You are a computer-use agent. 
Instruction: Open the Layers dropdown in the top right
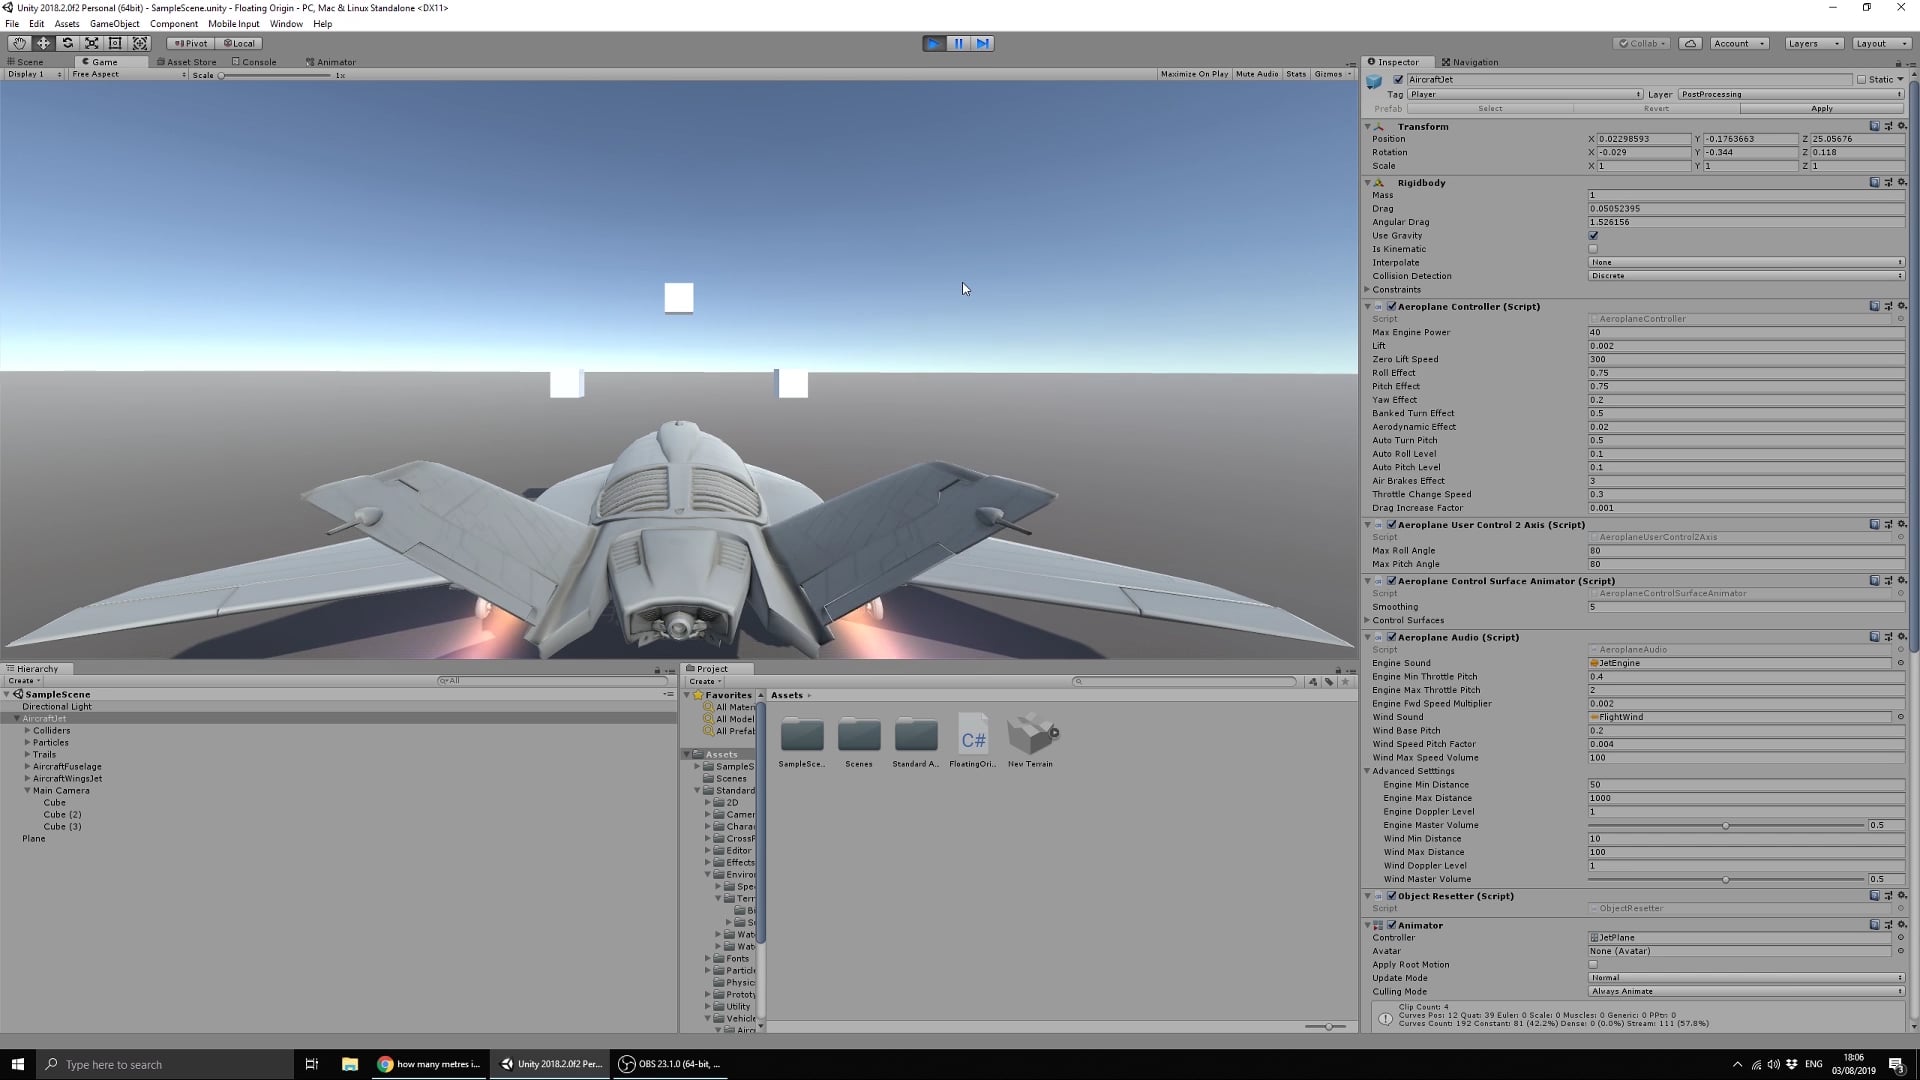click(x=1813, y=43)
